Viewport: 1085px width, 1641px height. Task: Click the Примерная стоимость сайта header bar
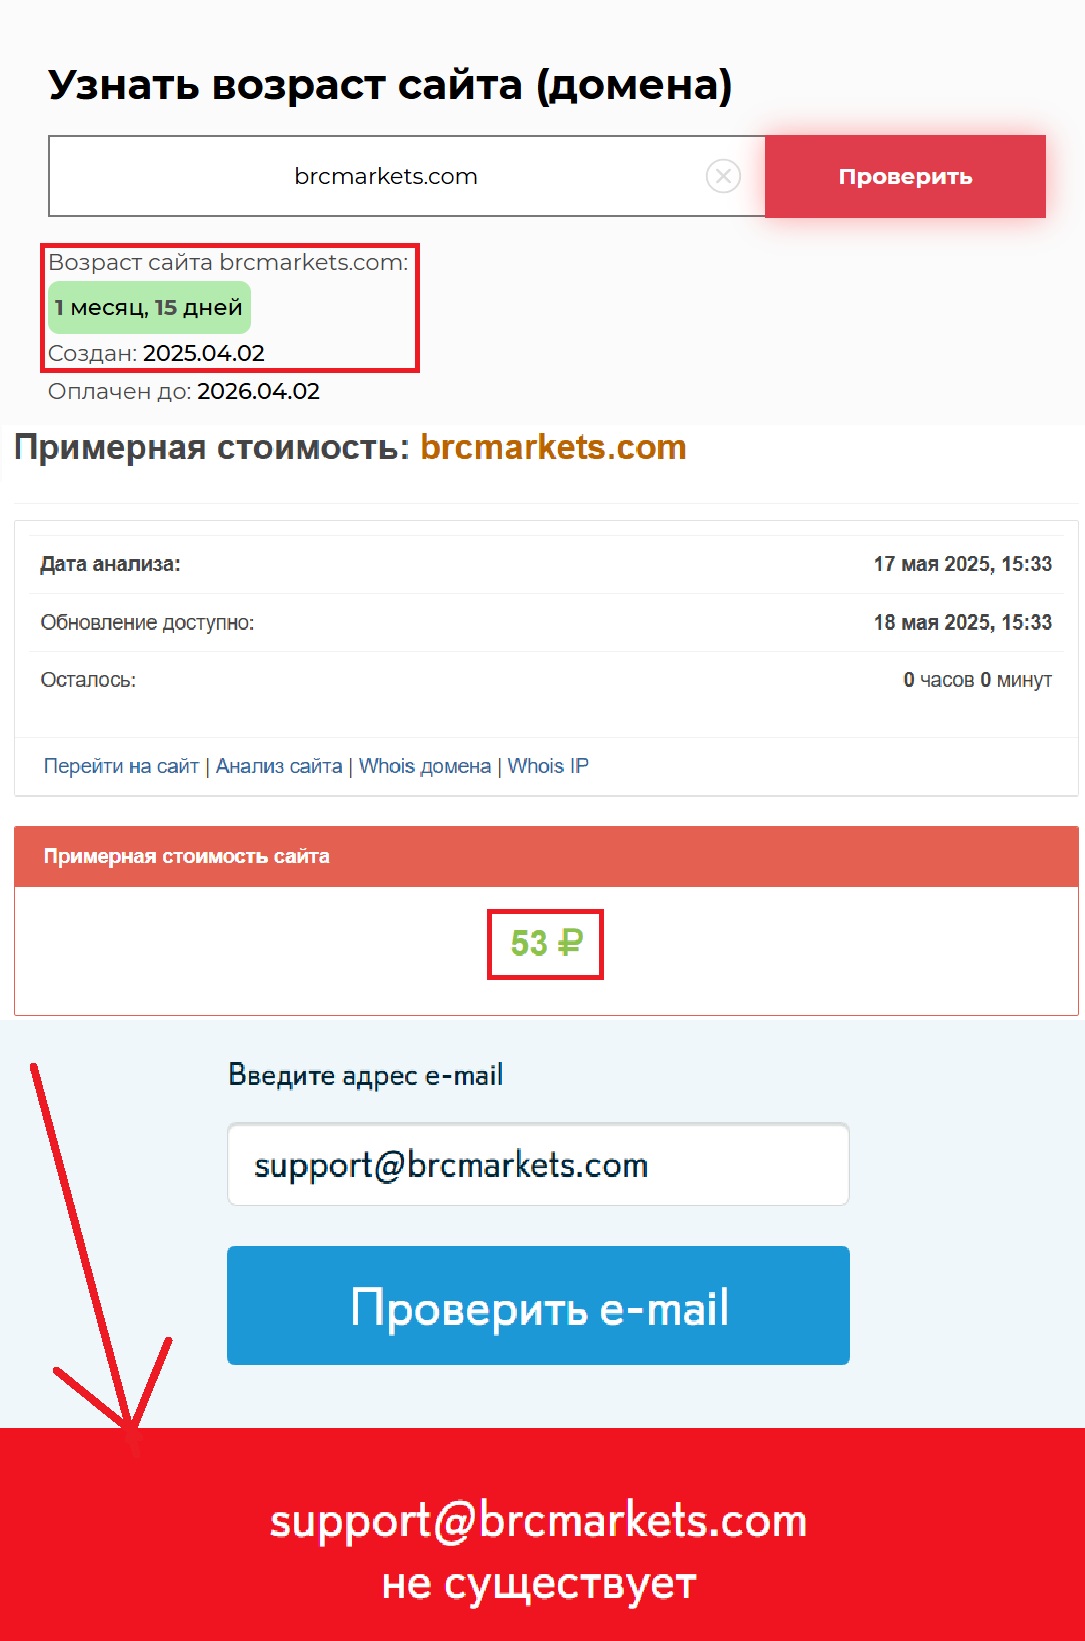coord(546,856)
